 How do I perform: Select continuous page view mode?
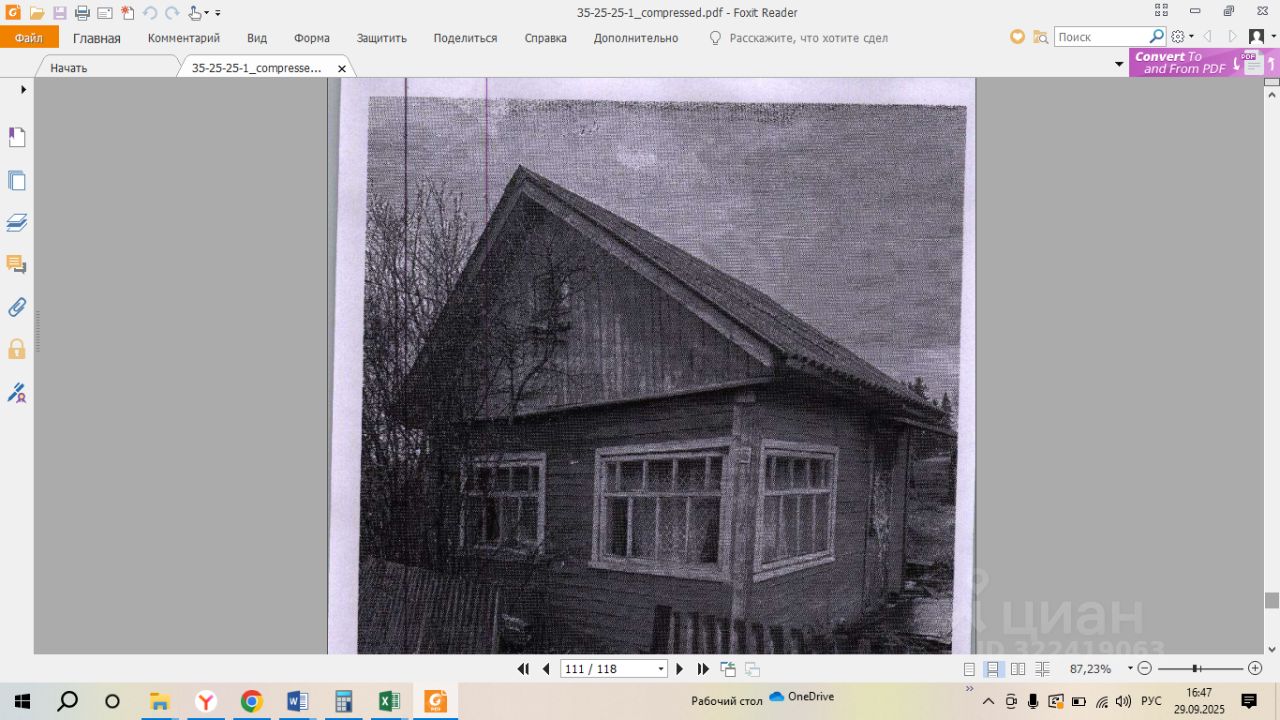tap(993, 669)
